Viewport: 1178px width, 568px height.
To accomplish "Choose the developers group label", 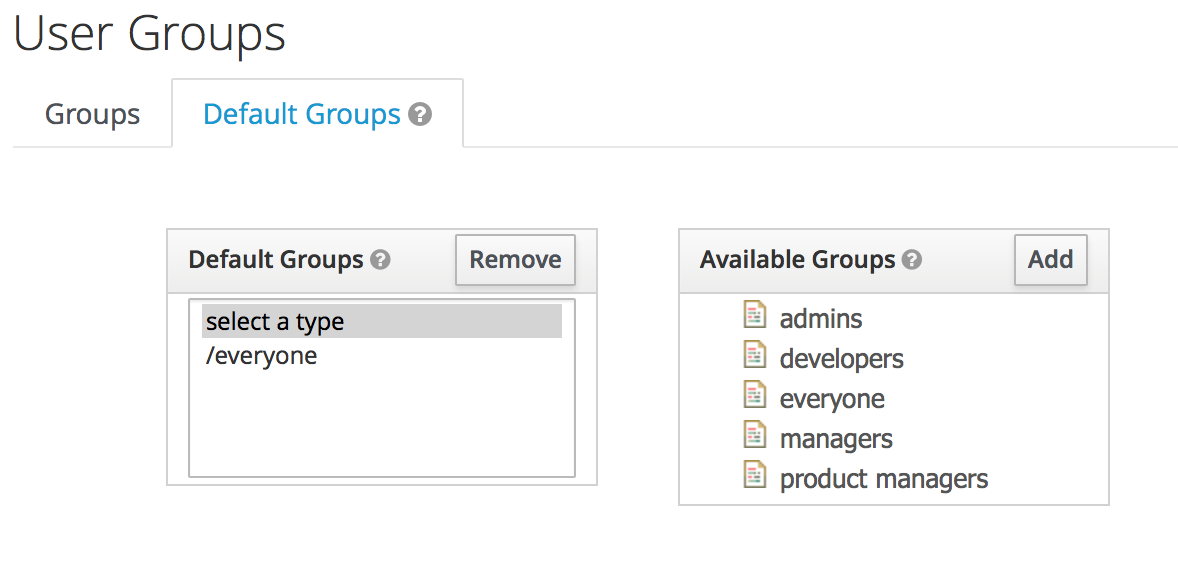I will [841, 359].
